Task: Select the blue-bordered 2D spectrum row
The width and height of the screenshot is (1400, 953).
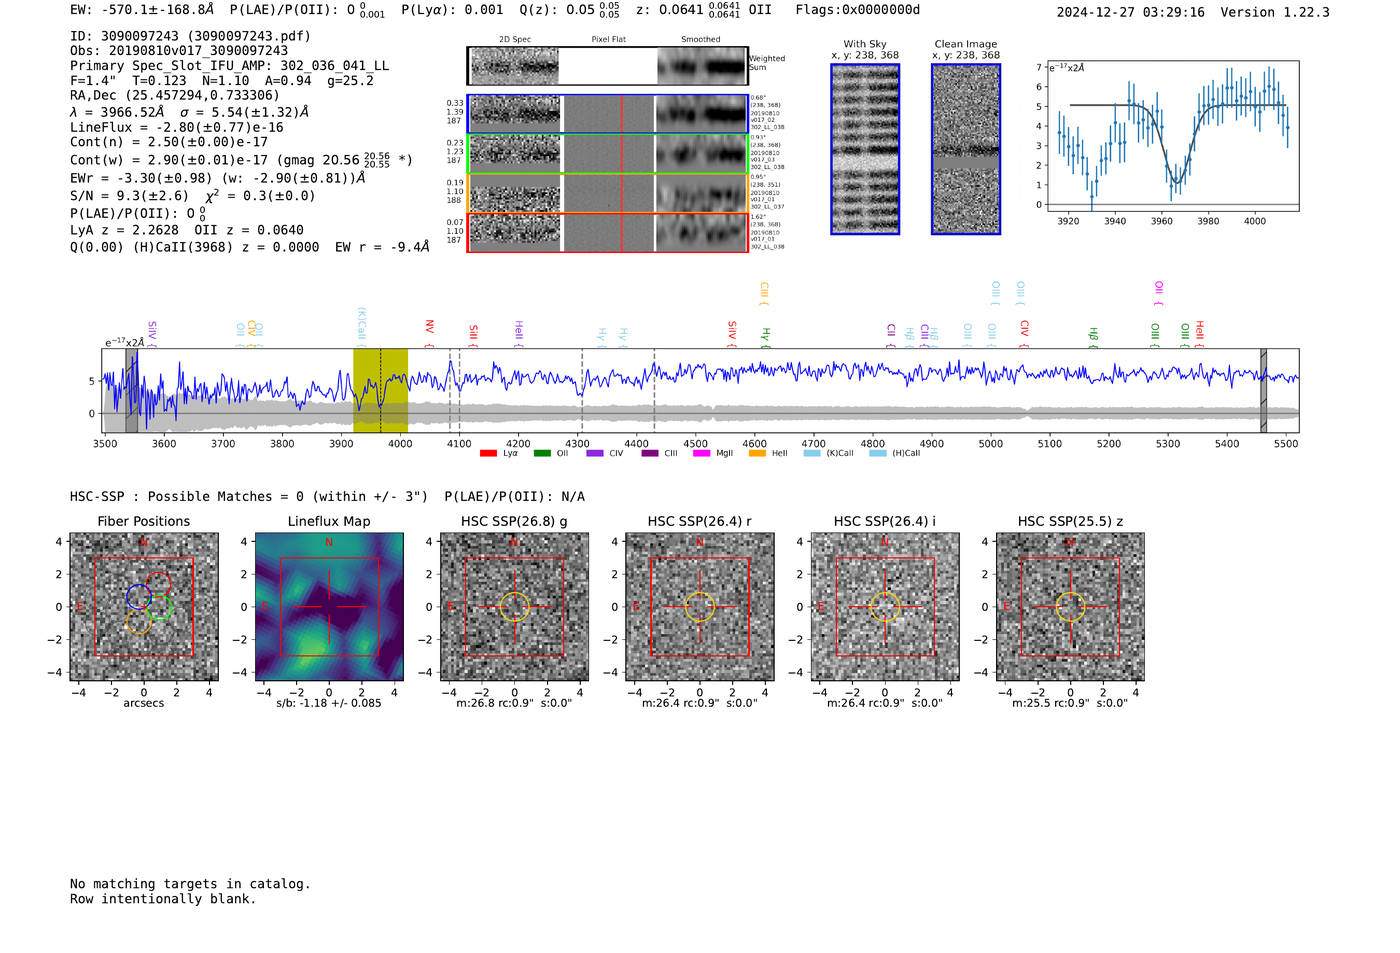Action: (x=608, y=114)
